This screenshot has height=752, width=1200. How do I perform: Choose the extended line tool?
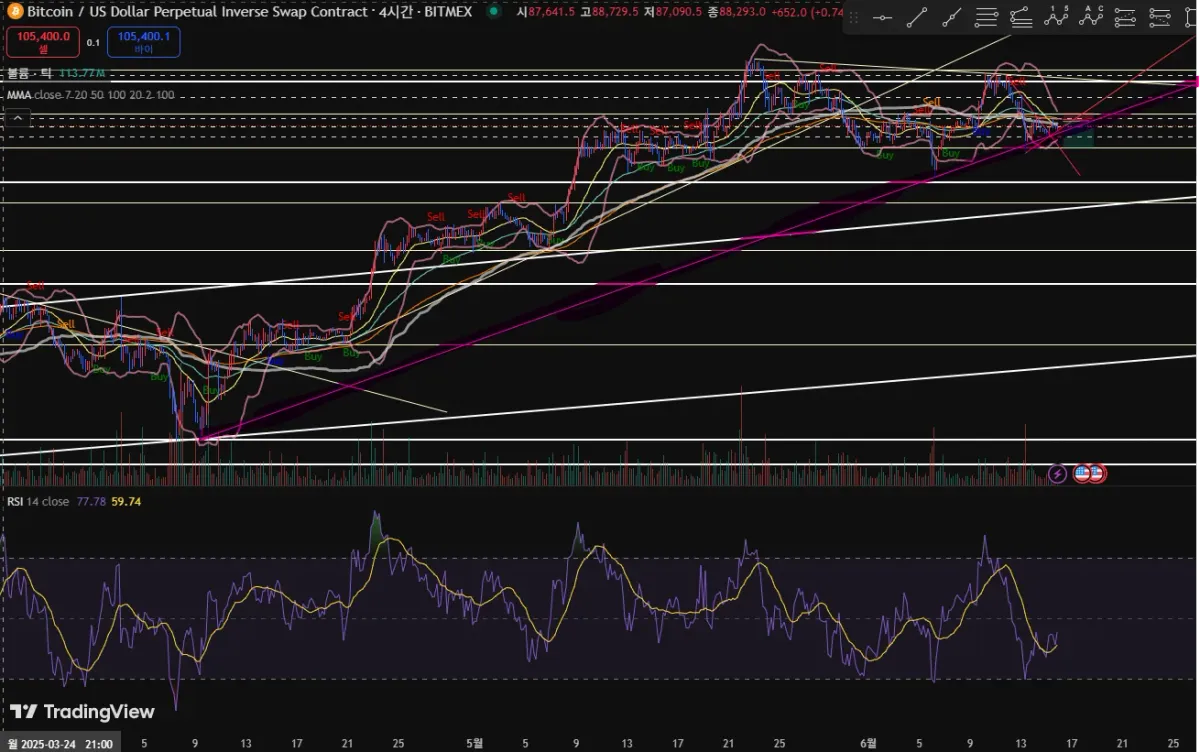pyautogui.click(x=951, y=17)
